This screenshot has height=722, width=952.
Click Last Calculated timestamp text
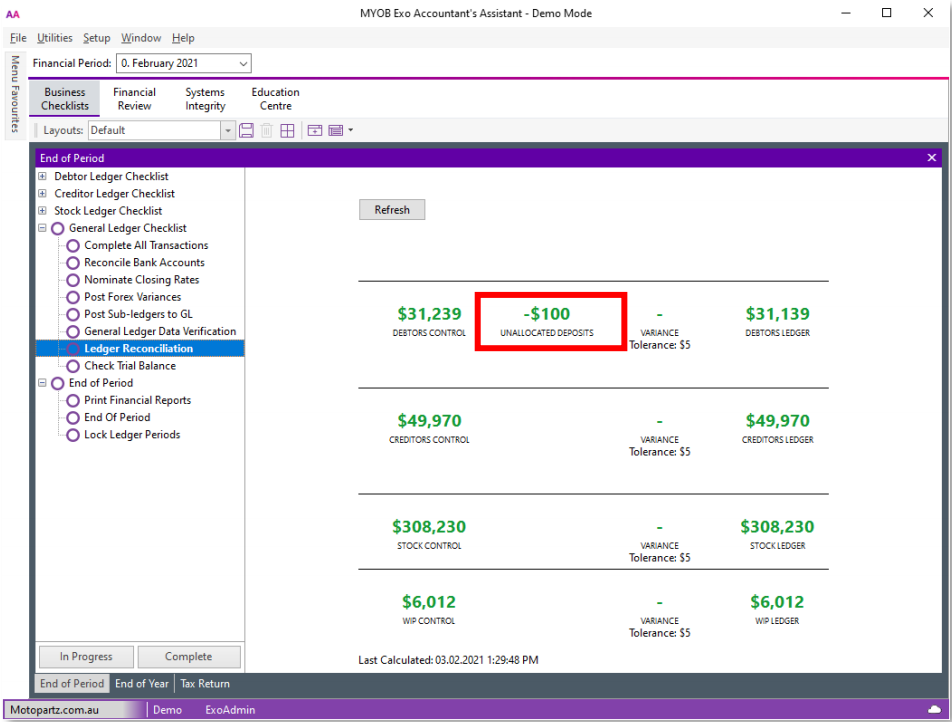(x=448, y=660)
